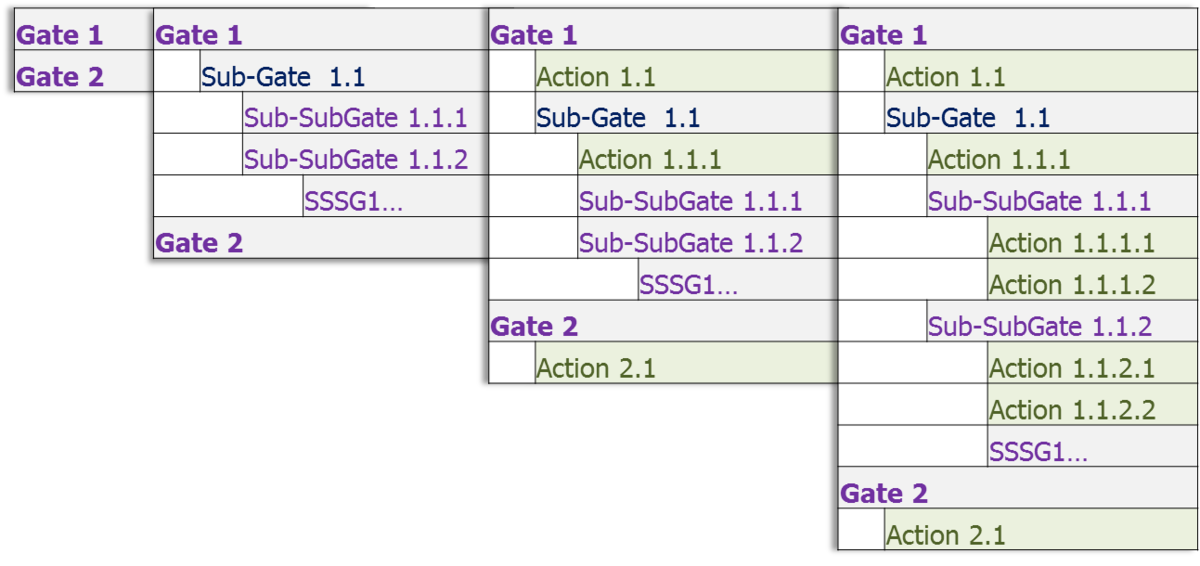Select Sub-Gate 1.1 in the rightmost panel
Image resolution: width=1200 pixels, height=566 pixels.
point(1042,118)
